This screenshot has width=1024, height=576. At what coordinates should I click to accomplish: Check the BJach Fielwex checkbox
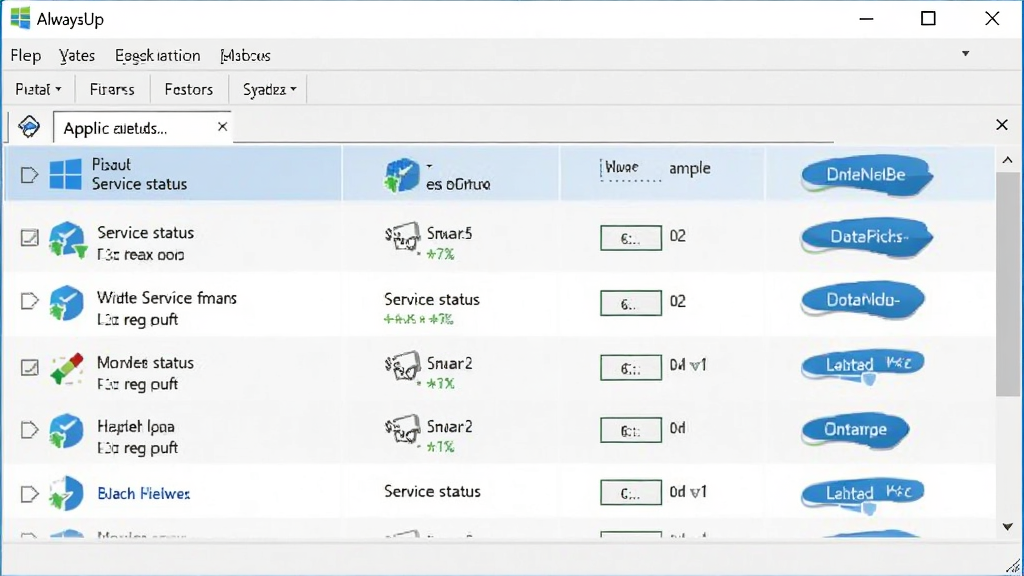point(29,494)
